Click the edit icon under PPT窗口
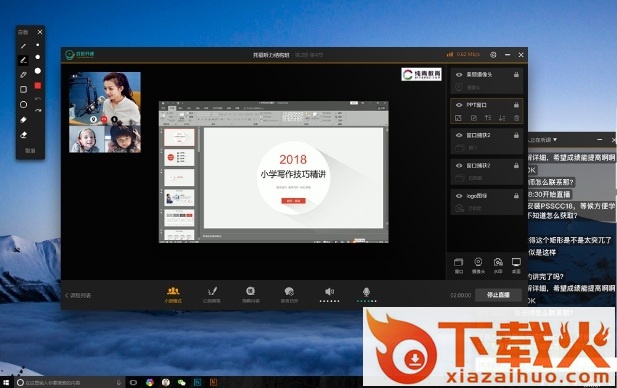The width and height of the screenshot is (617, 388). click(x=473, y=118)
